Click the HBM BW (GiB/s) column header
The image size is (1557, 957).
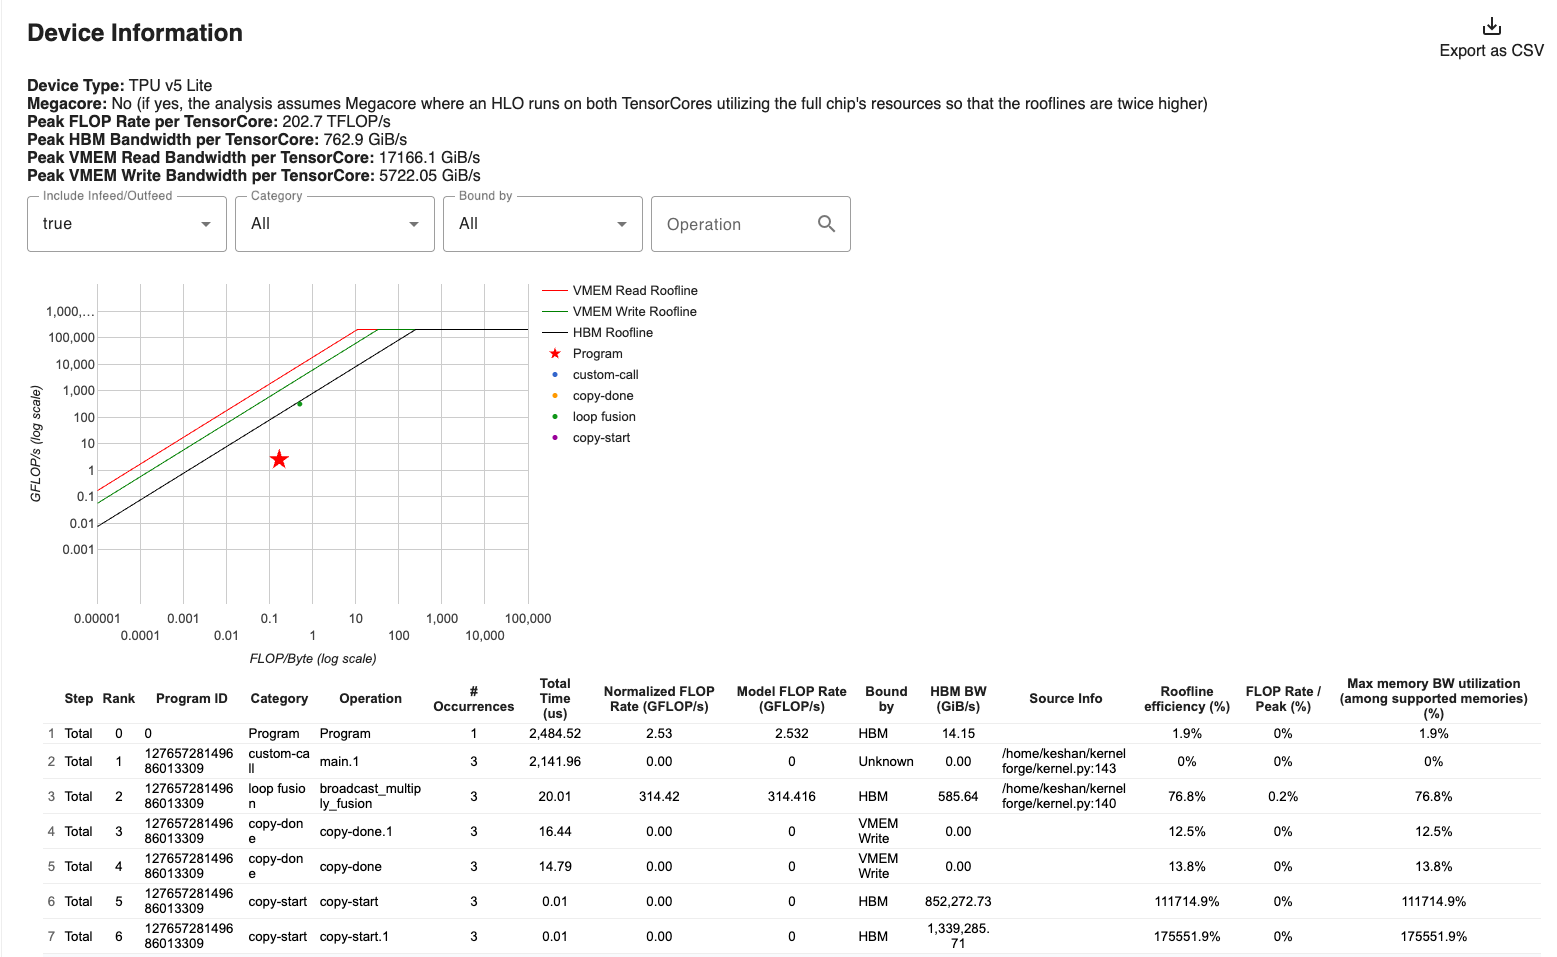pyautogui.click(x=958, y=699)
